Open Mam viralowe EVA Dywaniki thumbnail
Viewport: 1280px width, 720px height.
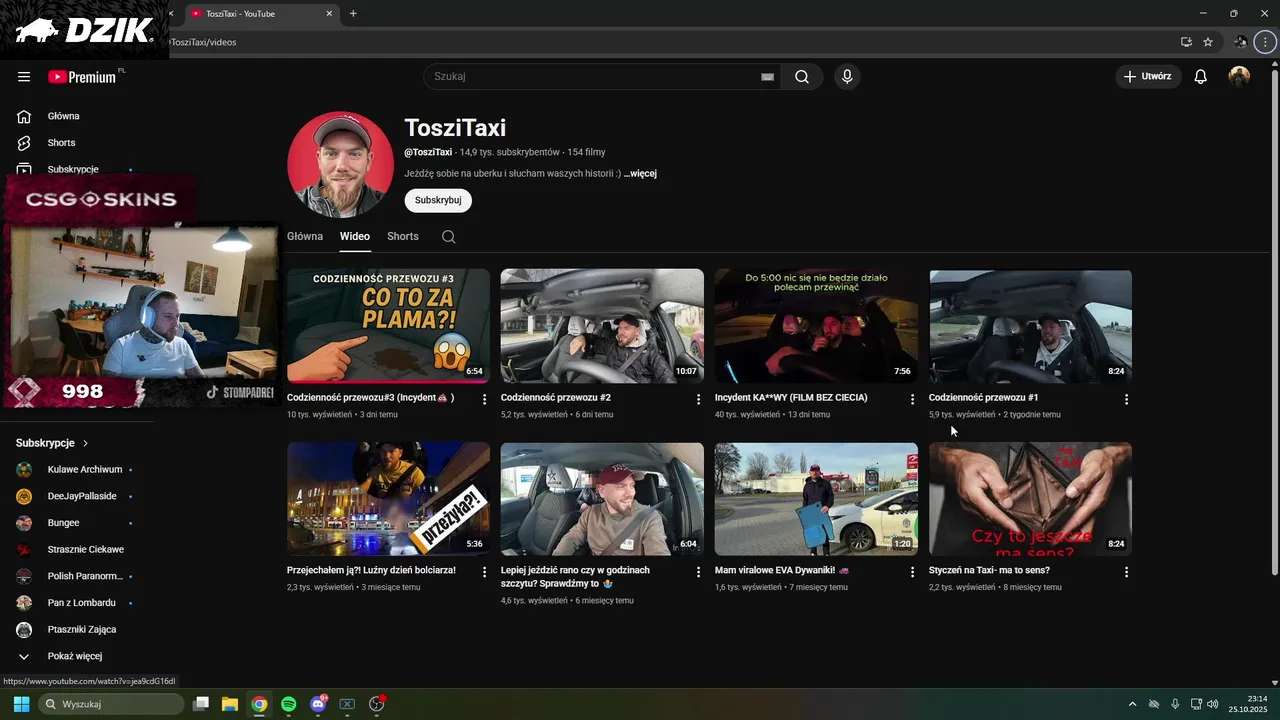816,499
